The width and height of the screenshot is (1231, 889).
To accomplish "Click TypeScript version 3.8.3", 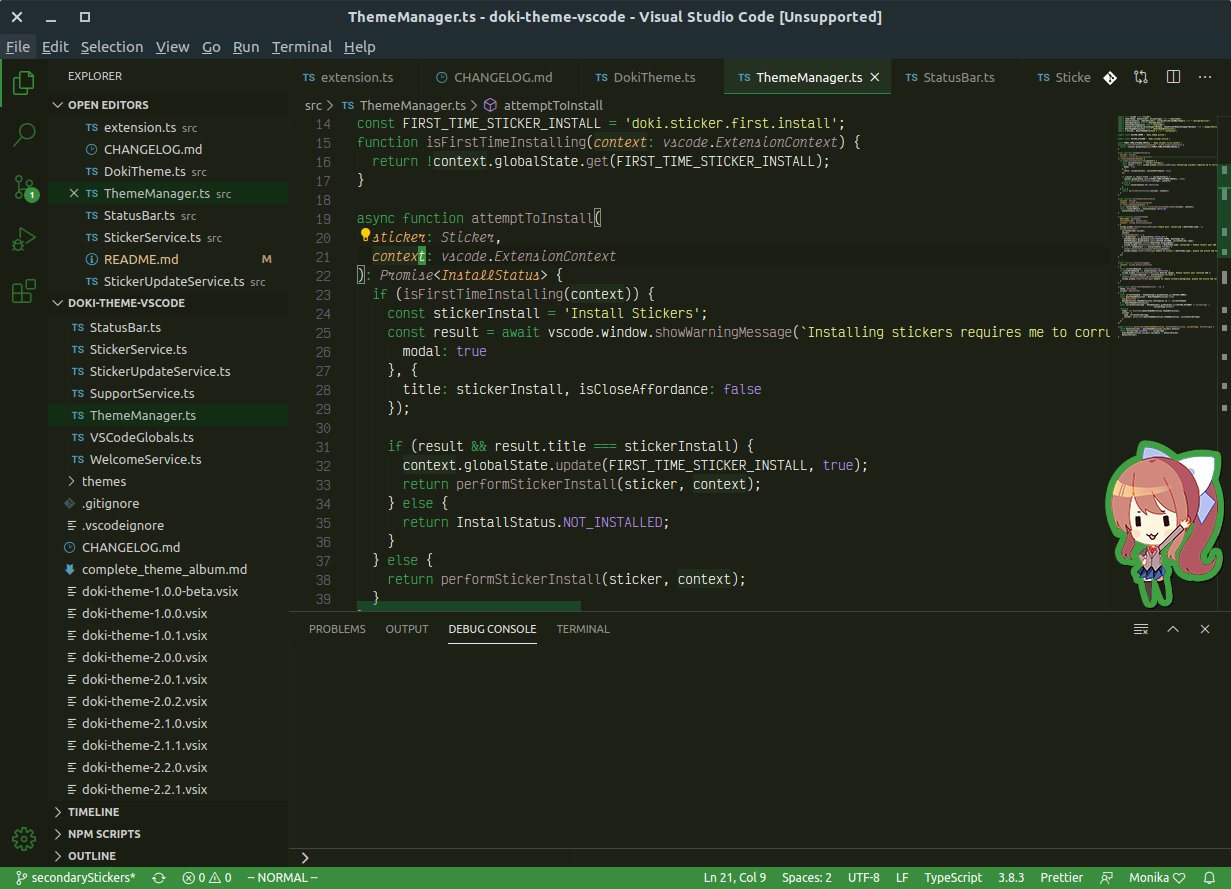I will 1011,878.
